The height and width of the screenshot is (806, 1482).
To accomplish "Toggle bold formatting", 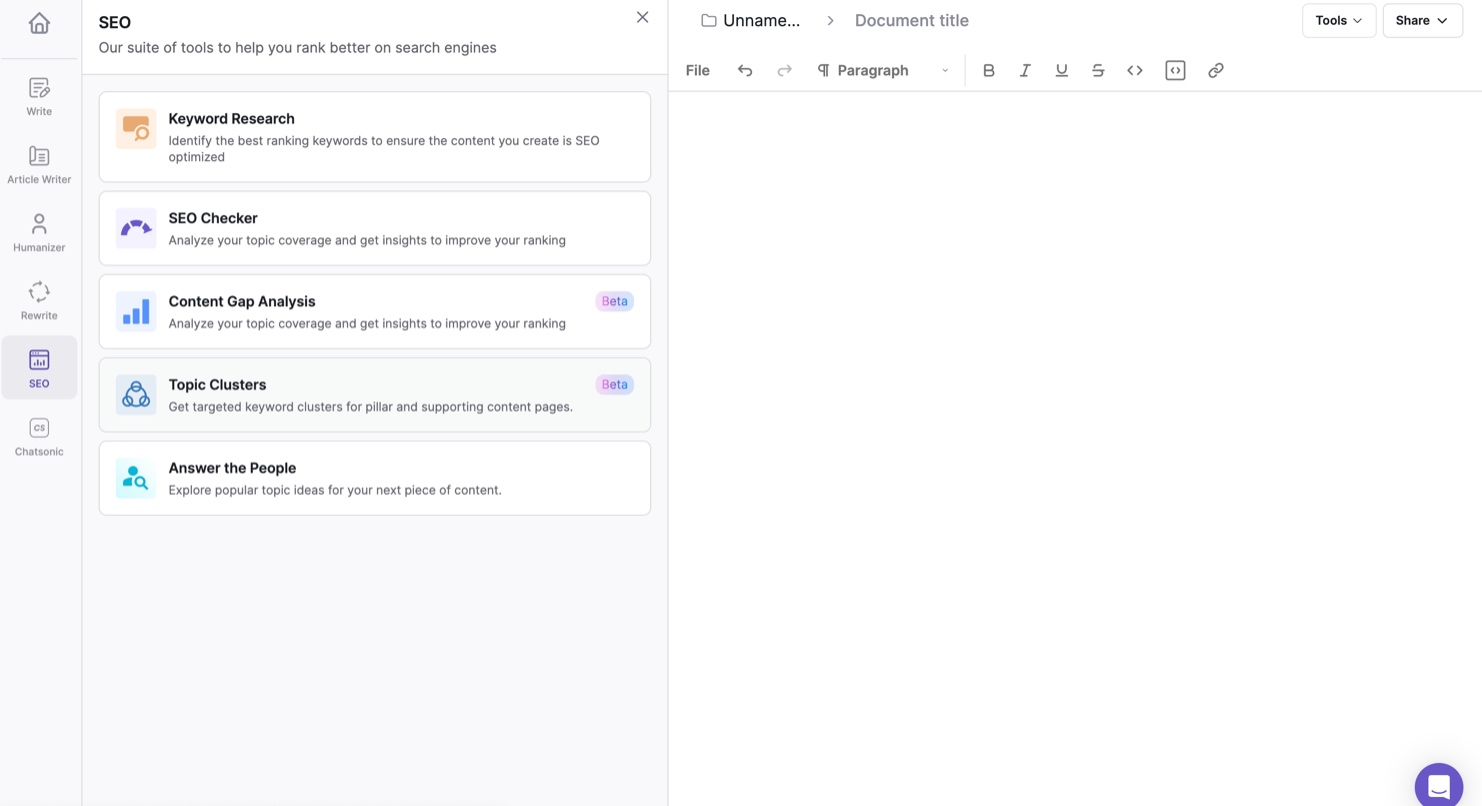I will tap(988, 70).
